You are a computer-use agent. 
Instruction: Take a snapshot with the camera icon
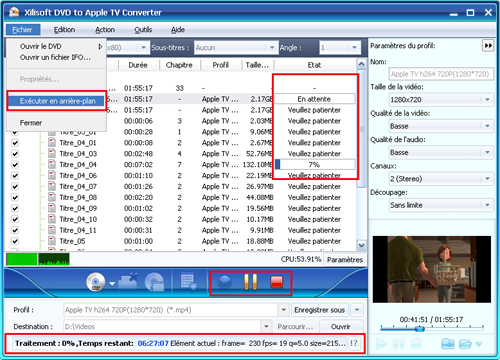pyautogui.click(x=448, y=344)
